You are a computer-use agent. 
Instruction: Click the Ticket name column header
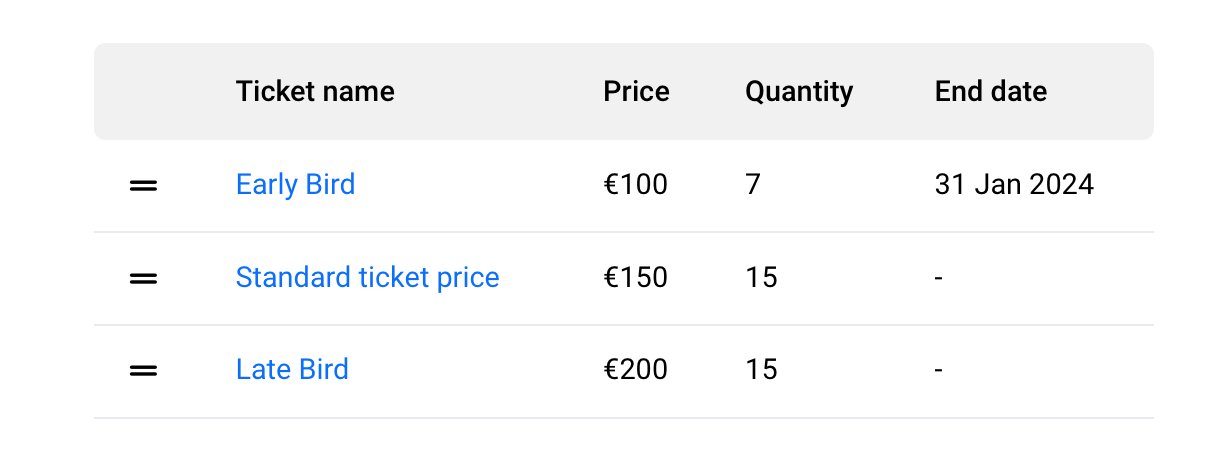pyautogui.click(x=315, y=92)
